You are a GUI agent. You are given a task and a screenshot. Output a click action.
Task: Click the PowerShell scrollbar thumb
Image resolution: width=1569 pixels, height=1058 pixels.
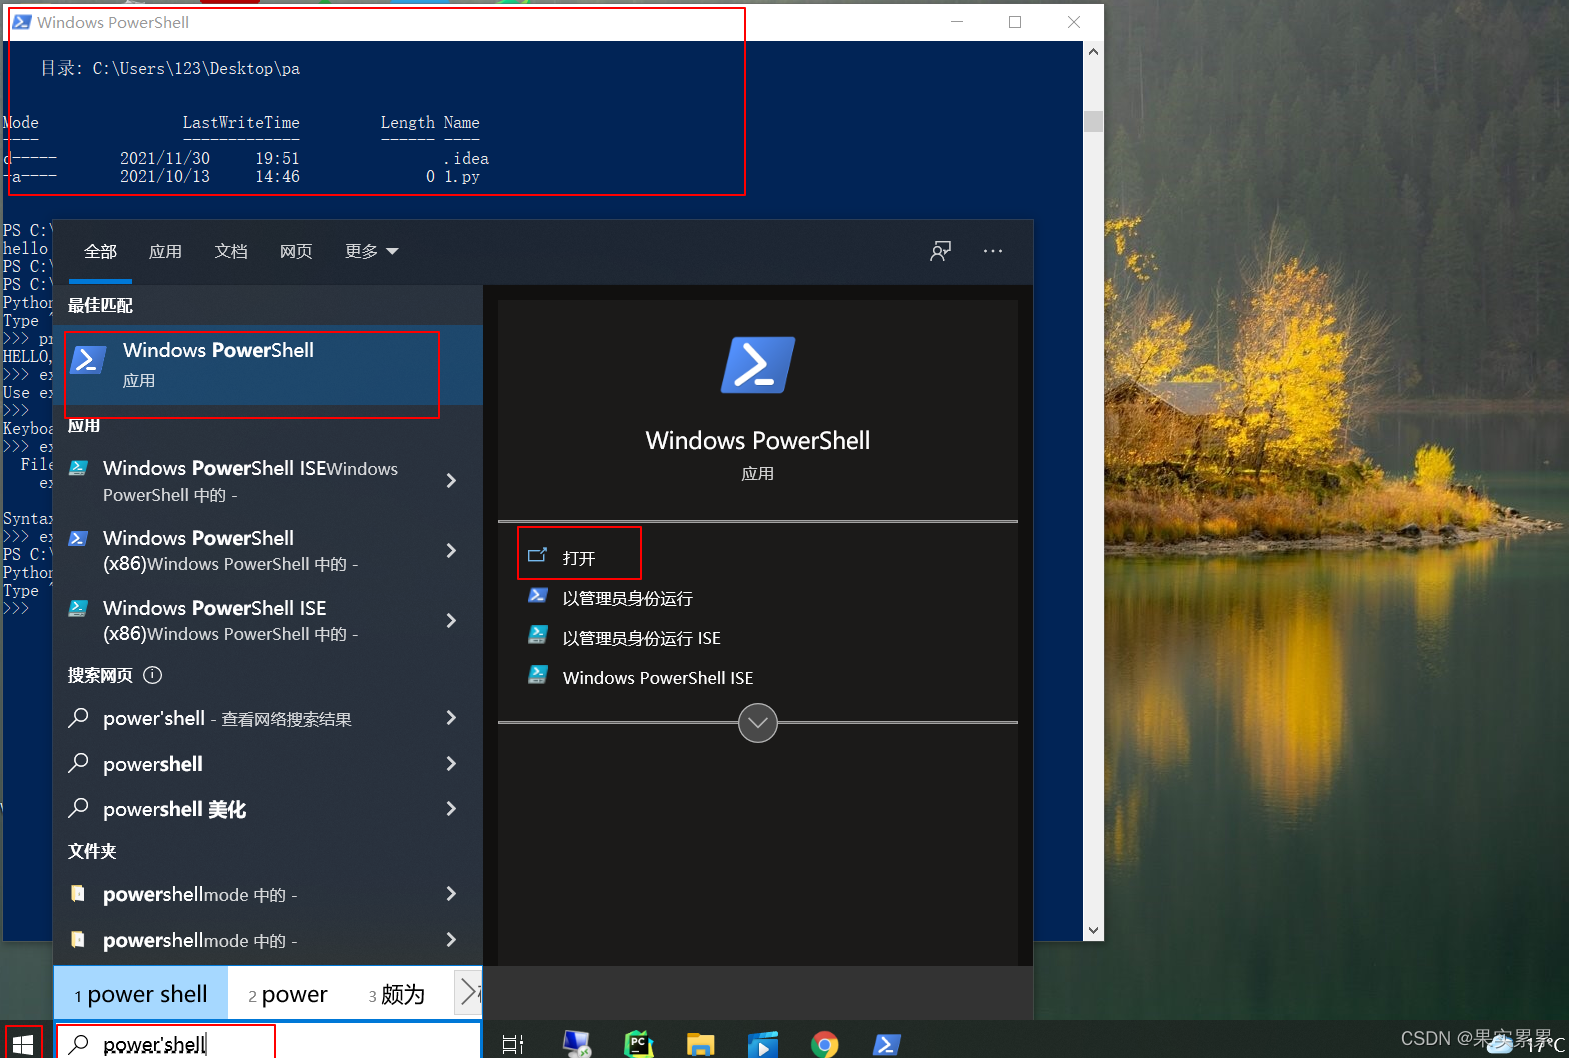tap(1094, 122)
